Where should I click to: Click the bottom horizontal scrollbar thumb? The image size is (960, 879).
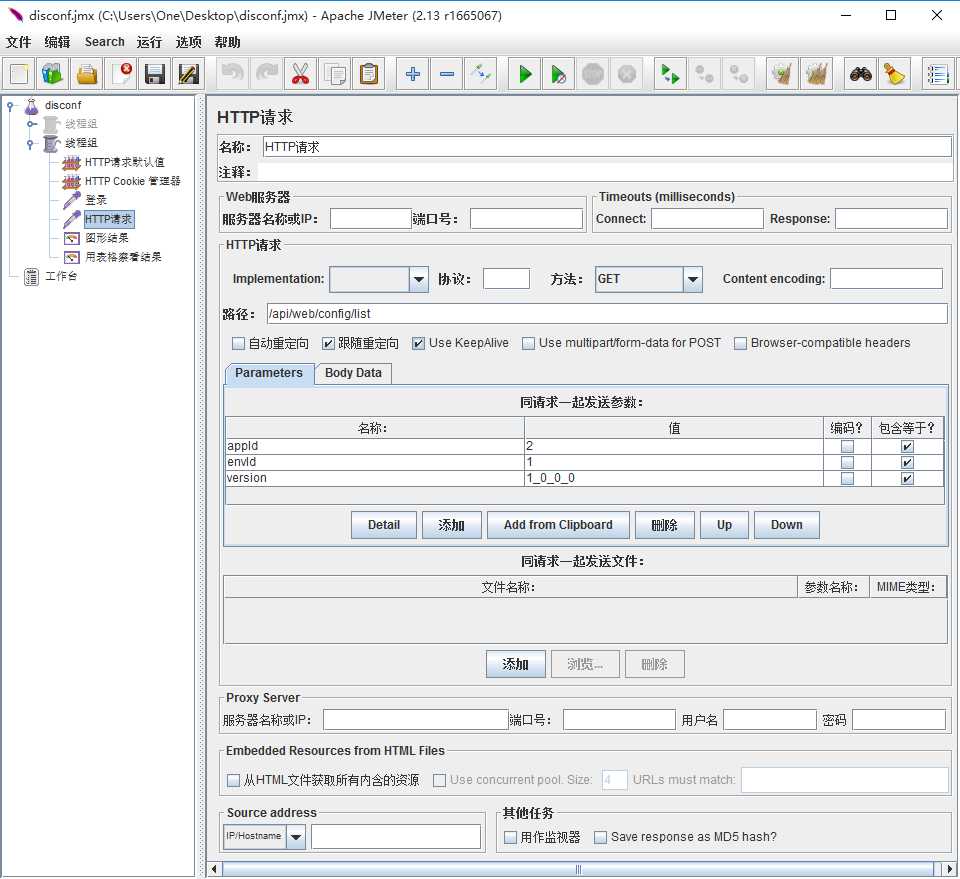point(578,870)
